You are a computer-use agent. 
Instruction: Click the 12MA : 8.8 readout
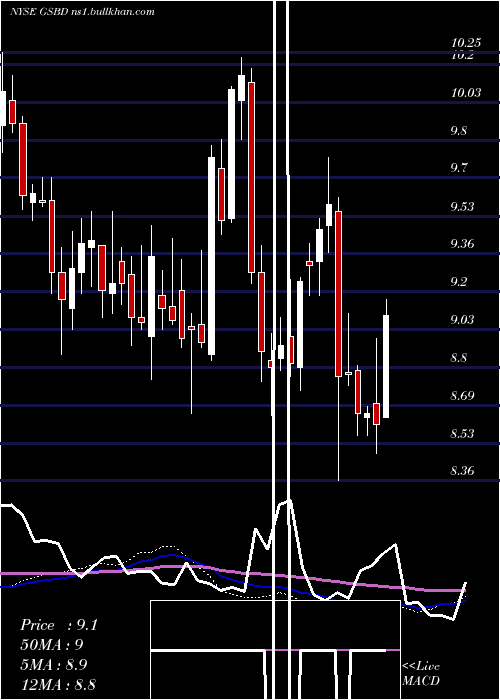coord(58,684)
